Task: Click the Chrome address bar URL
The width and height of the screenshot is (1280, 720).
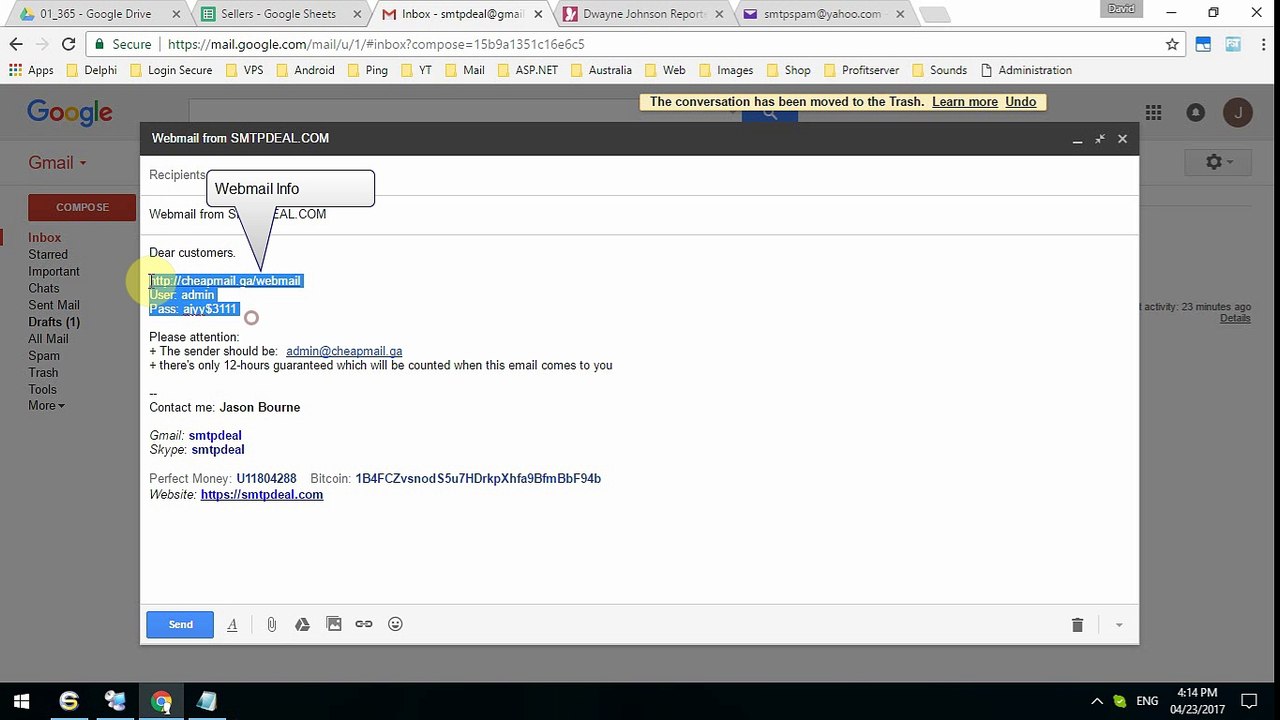Action: (376, 44)
